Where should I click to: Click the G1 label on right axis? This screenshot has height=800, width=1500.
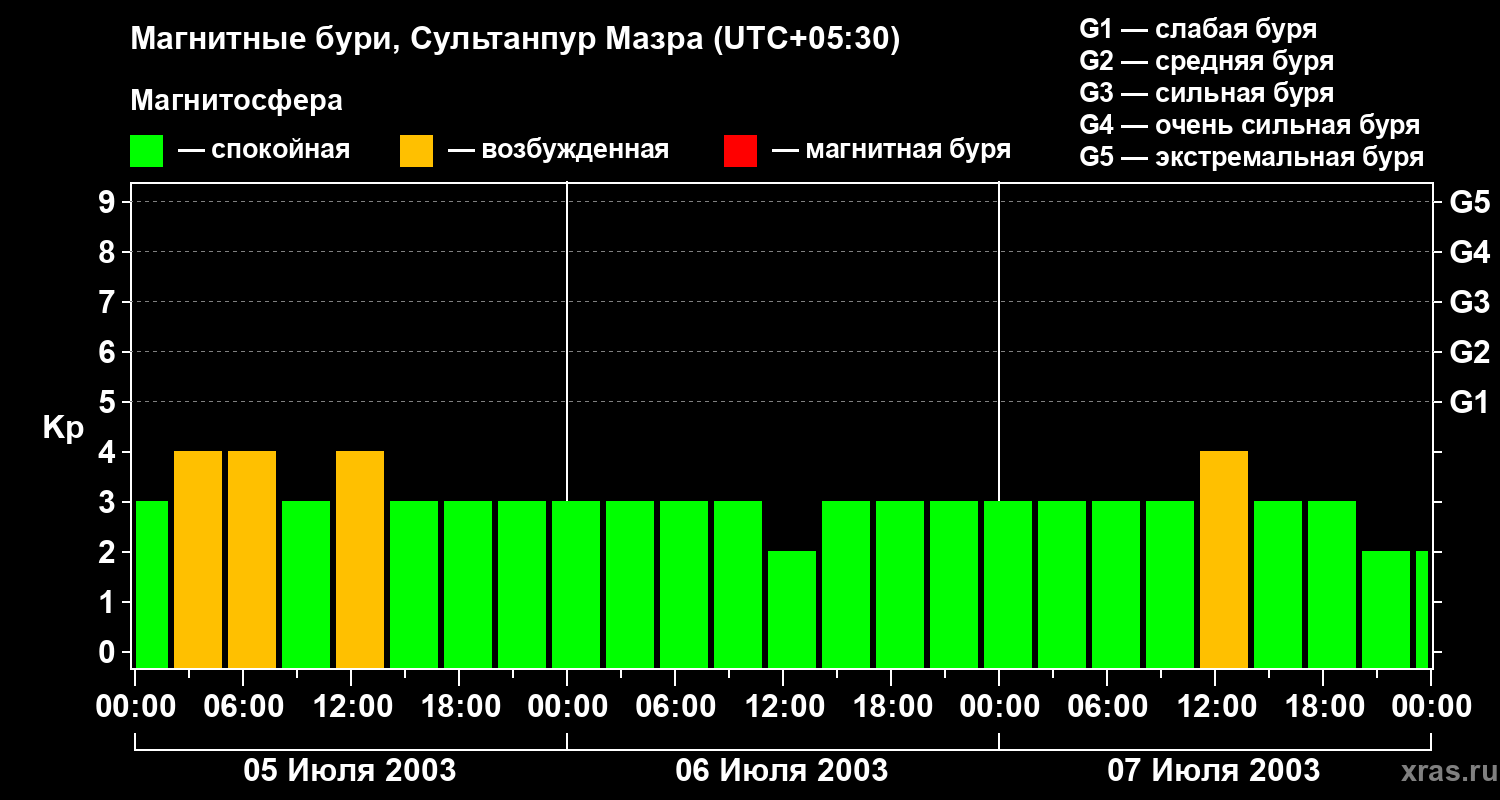pyautogui.click(x=1469, y=403)
